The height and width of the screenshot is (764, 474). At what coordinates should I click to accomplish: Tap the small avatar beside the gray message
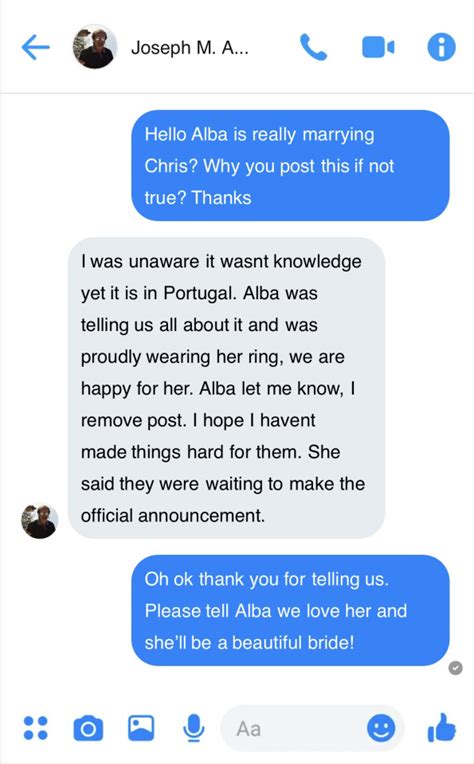[x=39, y=520]
